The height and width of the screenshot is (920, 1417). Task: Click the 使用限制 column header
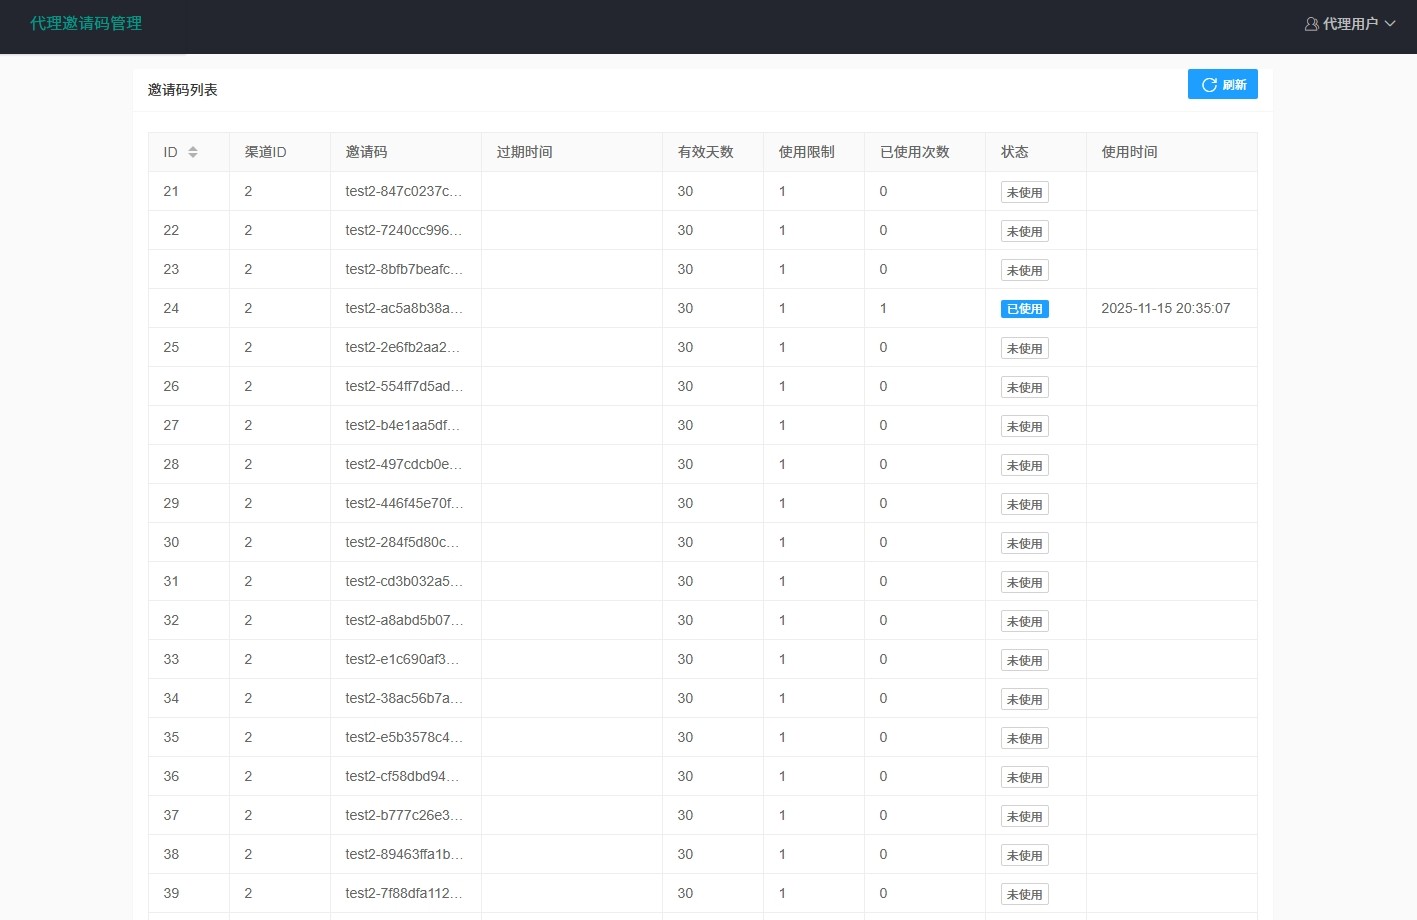(806, 152)
